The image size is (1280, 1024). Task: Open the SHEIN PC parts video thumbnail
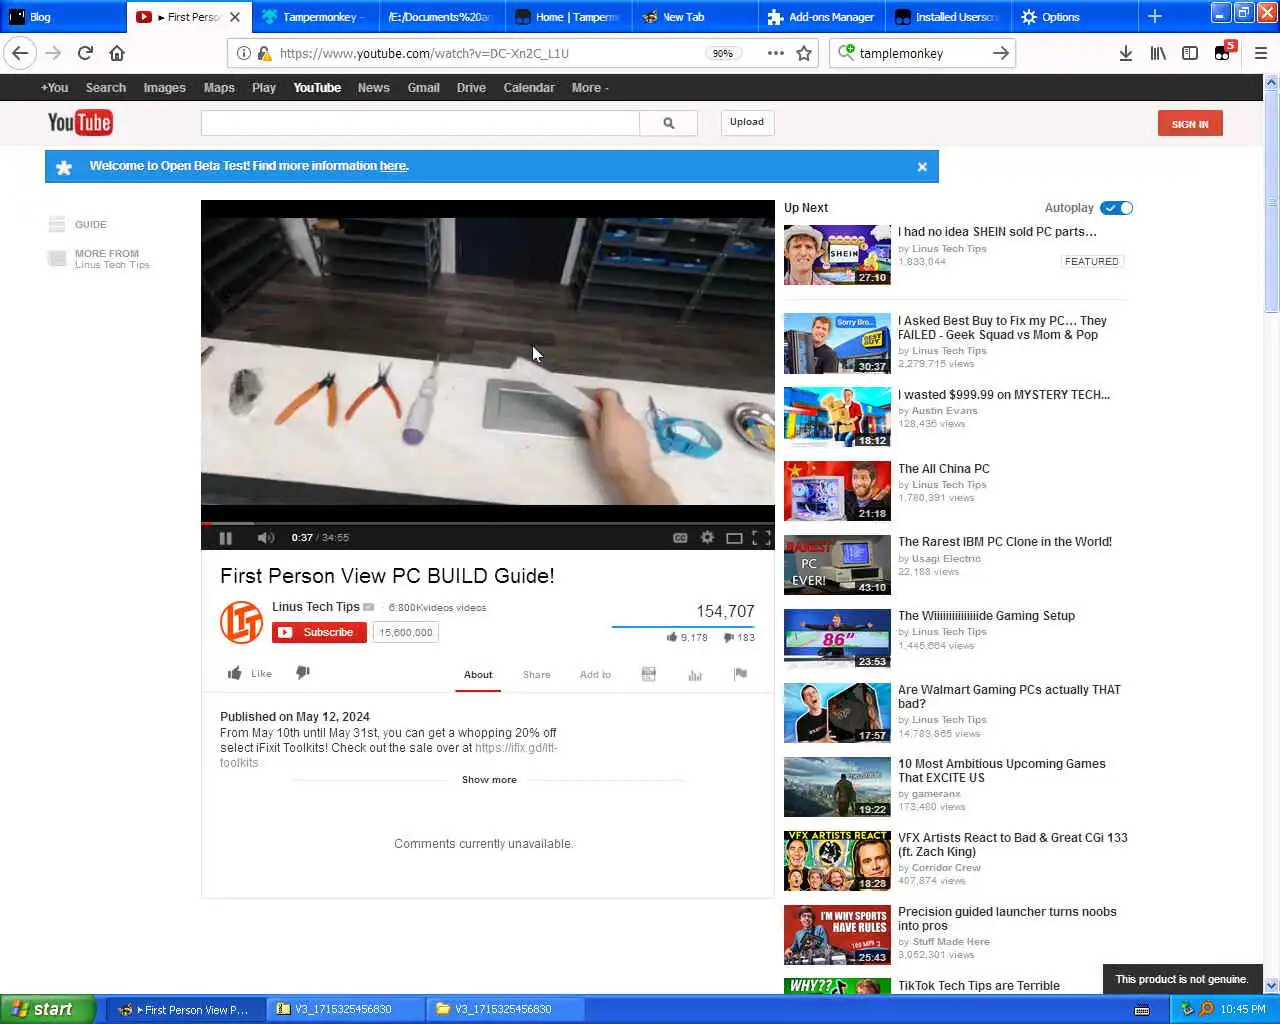tap(837, 255)
